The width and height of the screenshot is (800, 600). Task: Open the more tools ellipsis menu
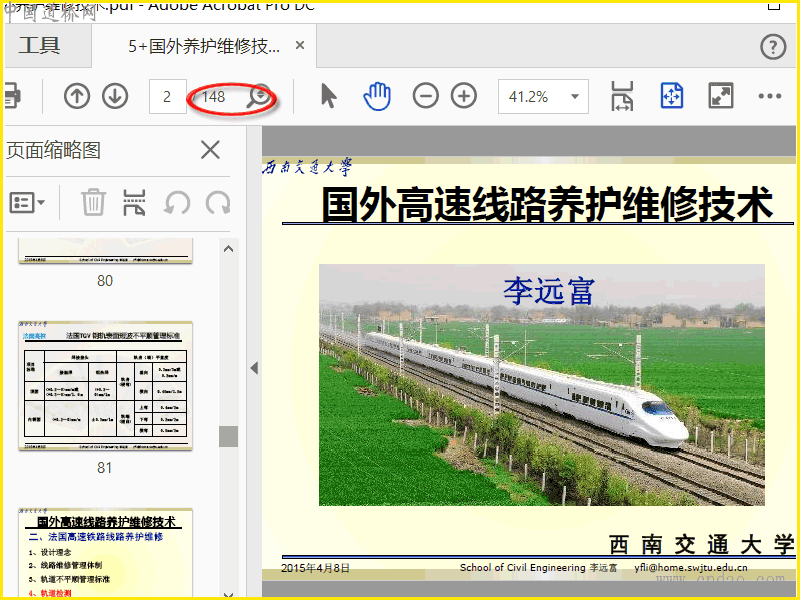click(x=769, y=96)
